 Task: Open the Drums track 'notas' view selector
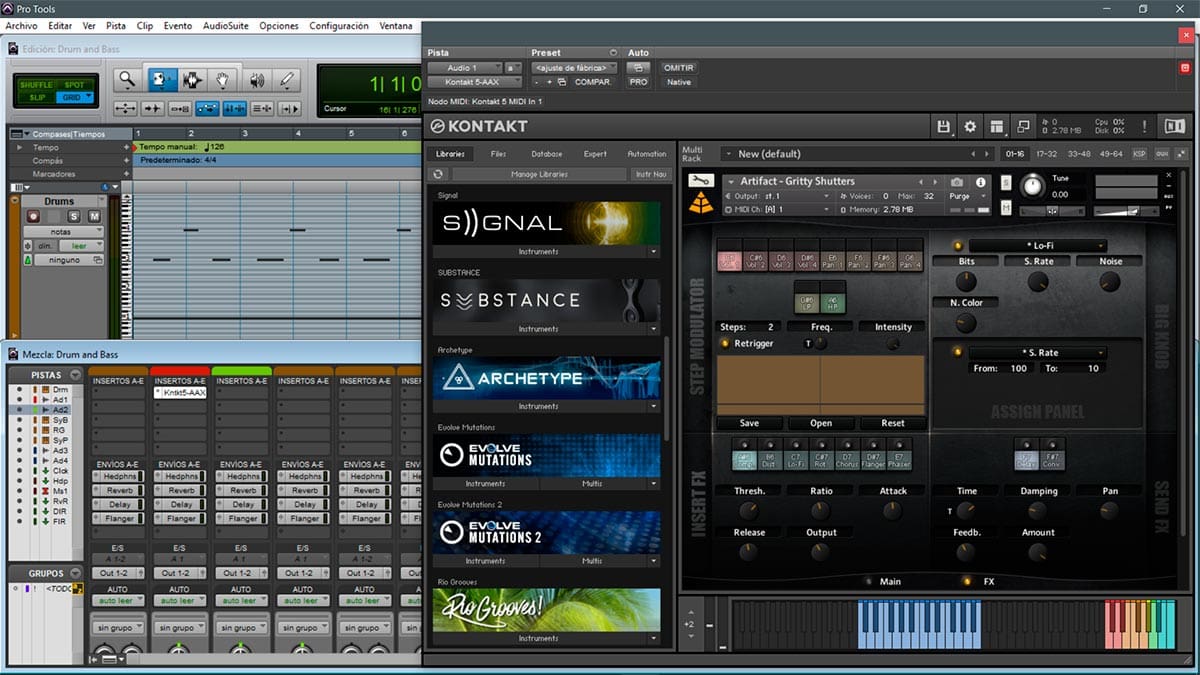(63, 231)
